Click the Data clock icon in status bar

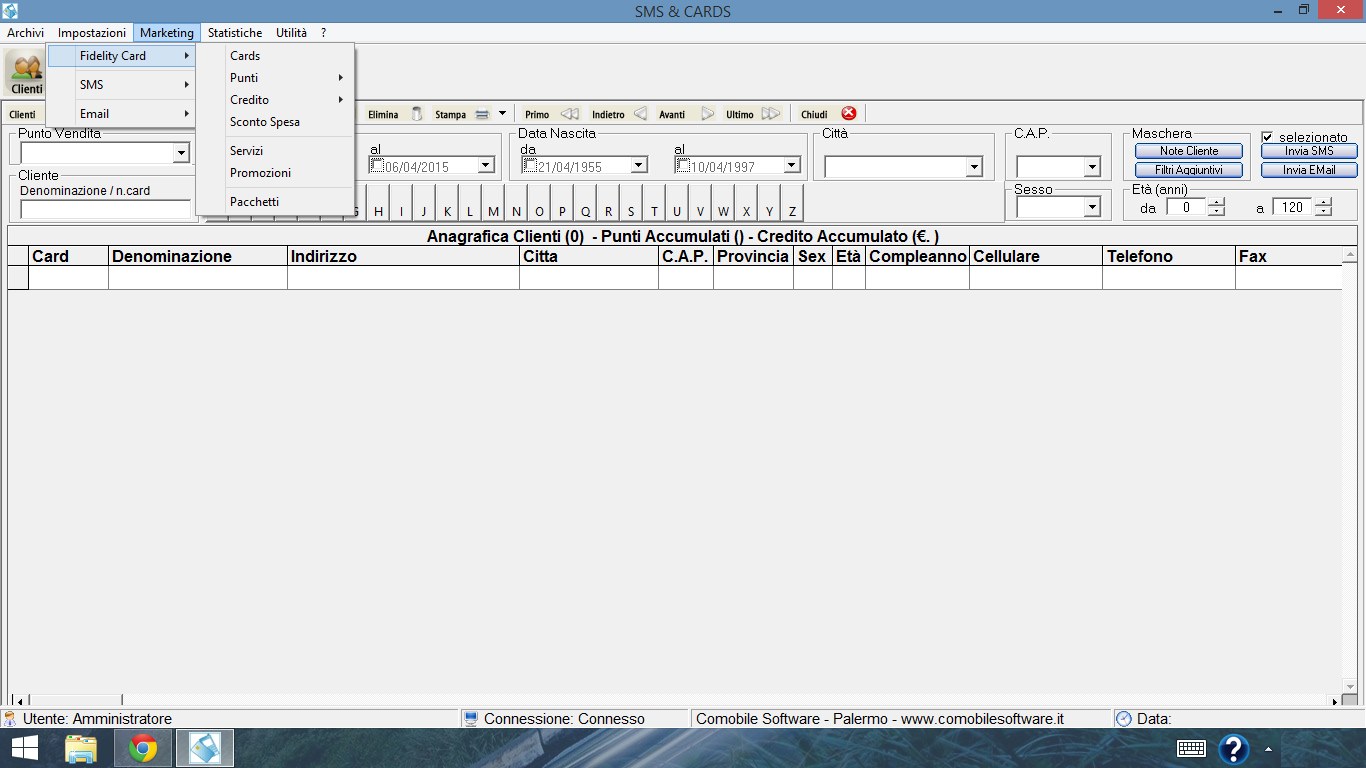tap(1124, 719)
